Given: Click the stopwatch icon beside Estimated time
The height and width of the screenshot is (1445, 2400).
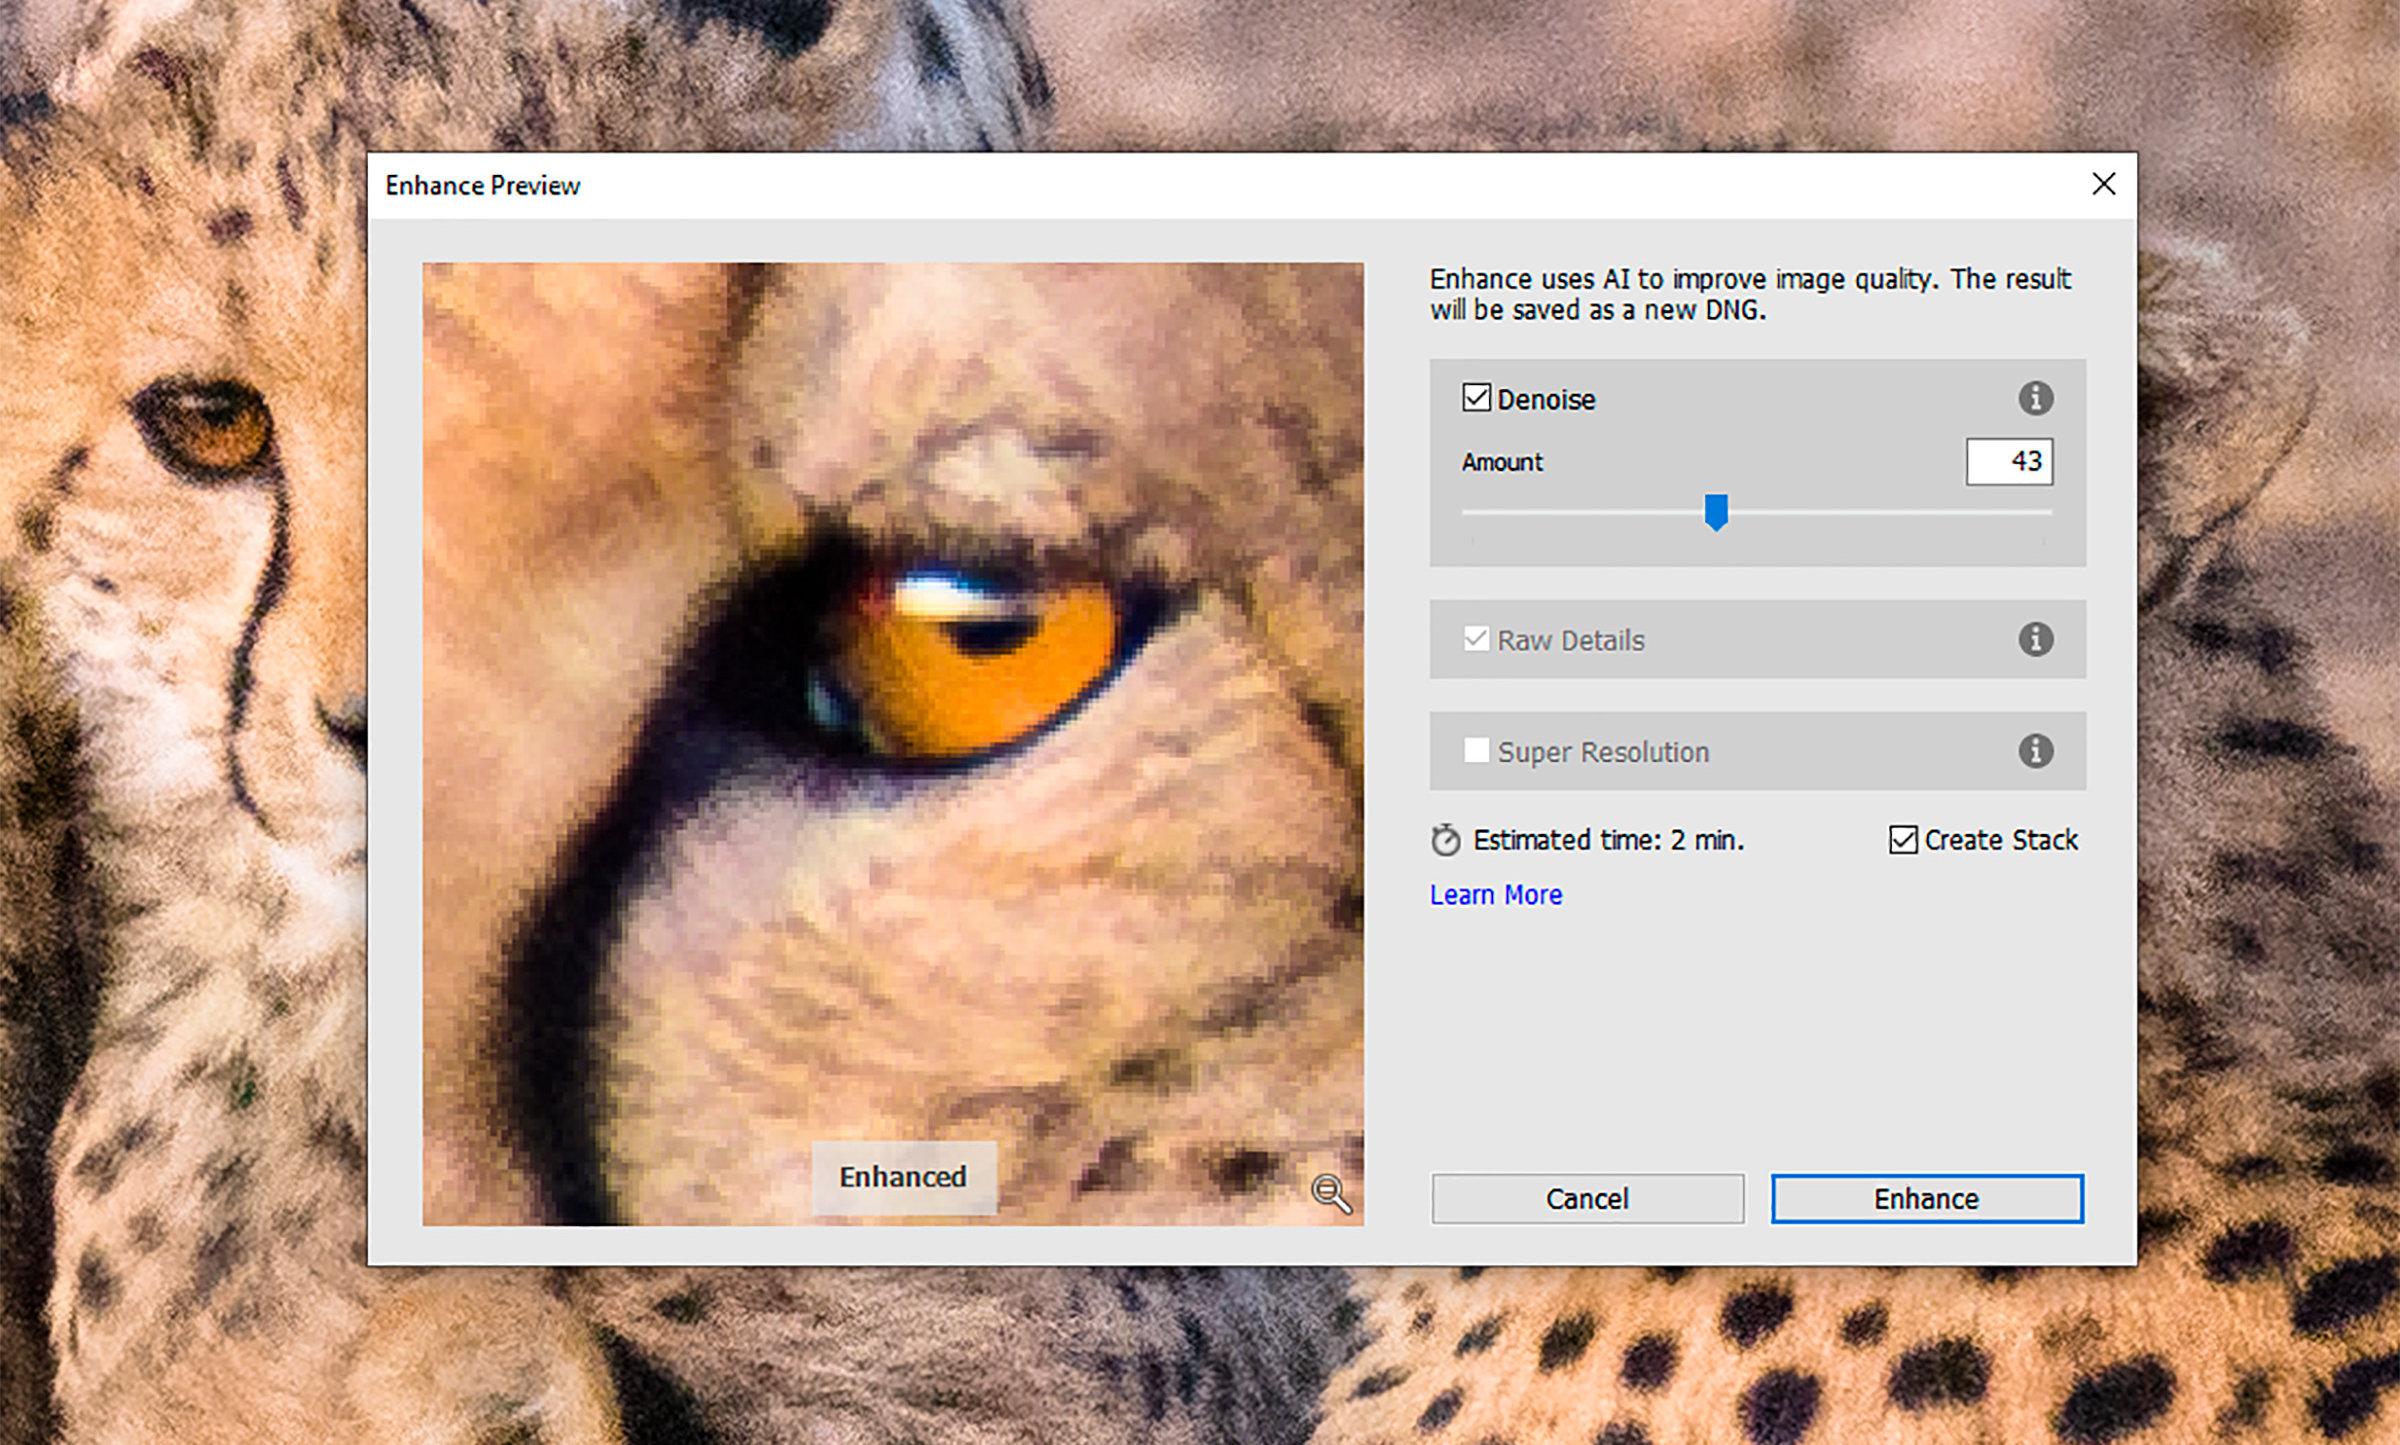Looking at the screenshot, I should pyautogui.click(x=1445, y=840).
